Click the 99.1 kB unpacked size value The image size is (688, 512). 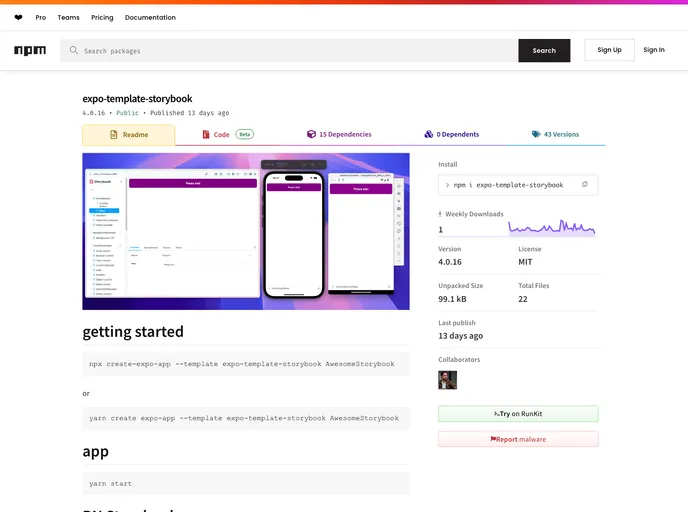452,299
